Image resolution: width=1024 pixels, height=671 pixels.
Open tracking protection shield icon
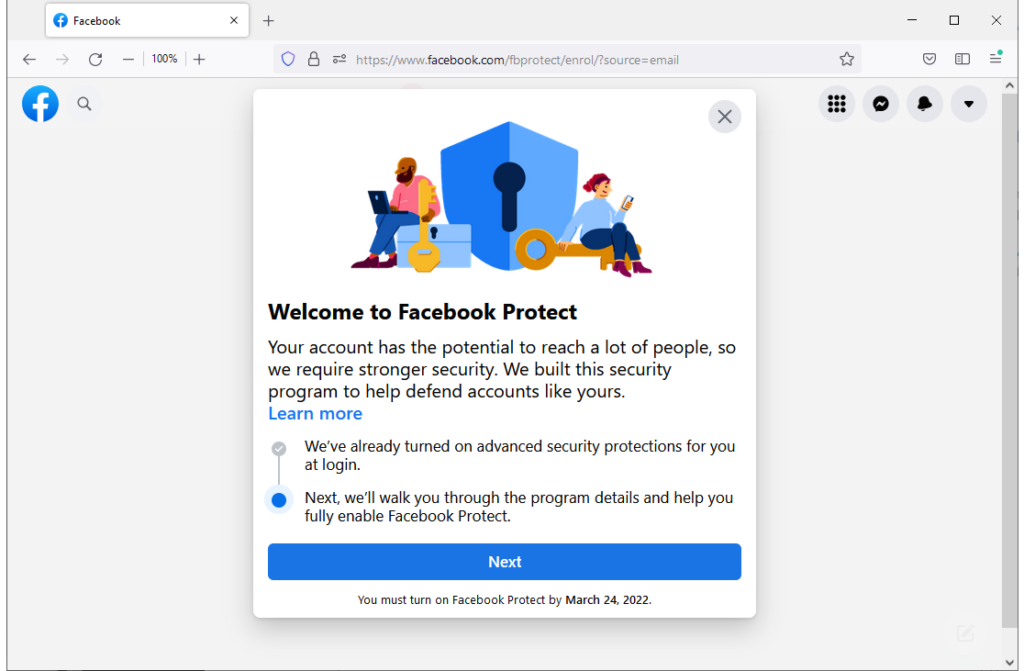tap(288, 59)
